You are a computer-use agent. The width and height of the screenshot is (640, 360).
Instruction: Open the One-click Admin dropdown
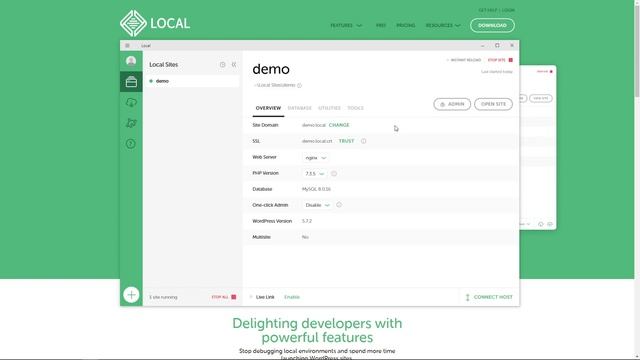(x=317, y=205)
